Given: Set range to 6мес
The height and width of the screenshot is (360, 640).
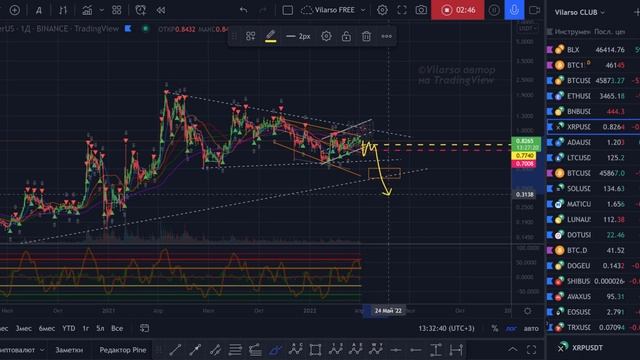Looking at the screenshot, I should (47, 328).
